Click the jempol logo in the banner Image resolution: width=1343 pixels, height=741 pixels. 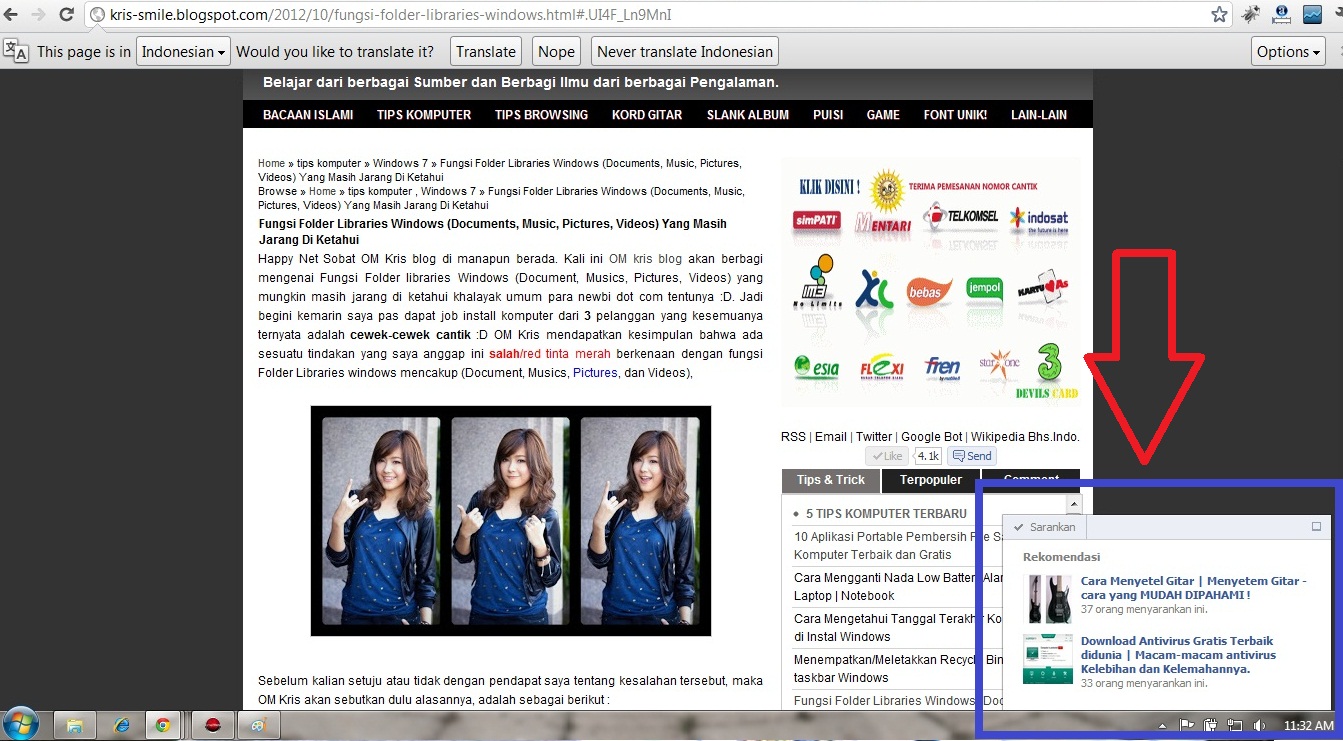tap(984, 289)
